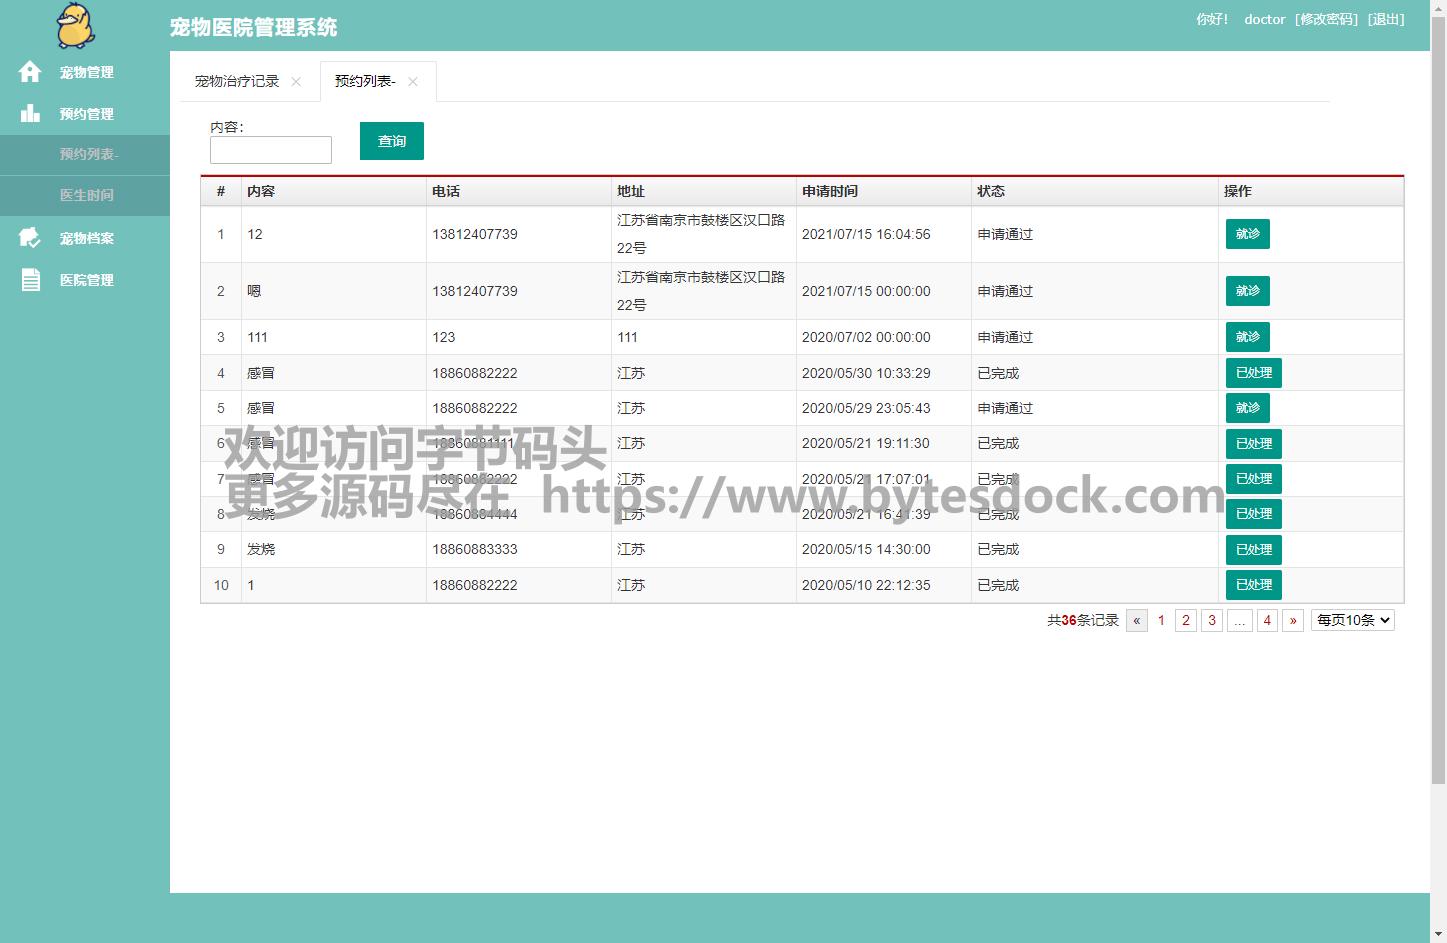Viewport: 1447px width, 943px height.
Task: Expand the 医院管理 sidebar menu
Action: coord(86,280)
